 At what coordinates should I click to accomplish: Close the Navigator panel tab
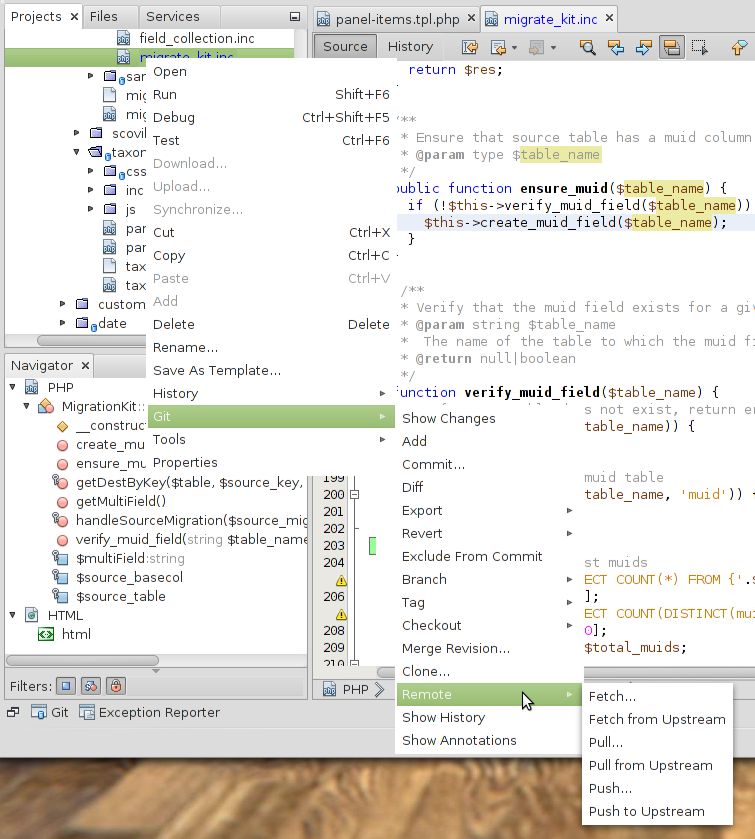click(x=85, y=365)
